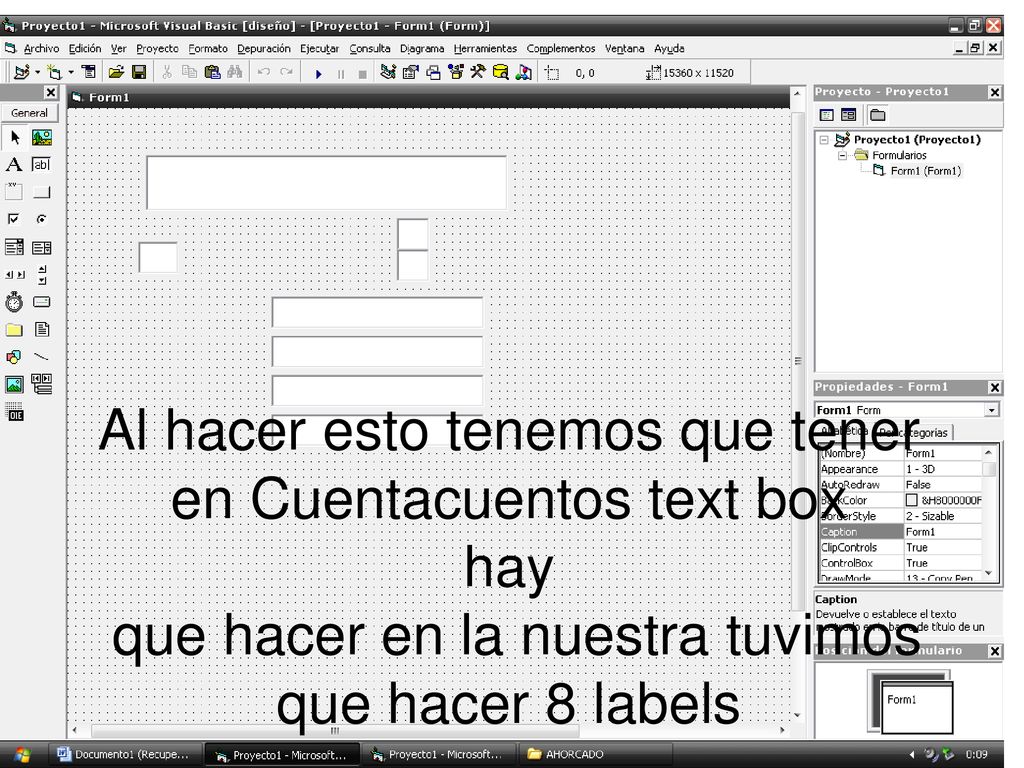
Task: Select the ComboBox control tool
Action: click(14, 247)
